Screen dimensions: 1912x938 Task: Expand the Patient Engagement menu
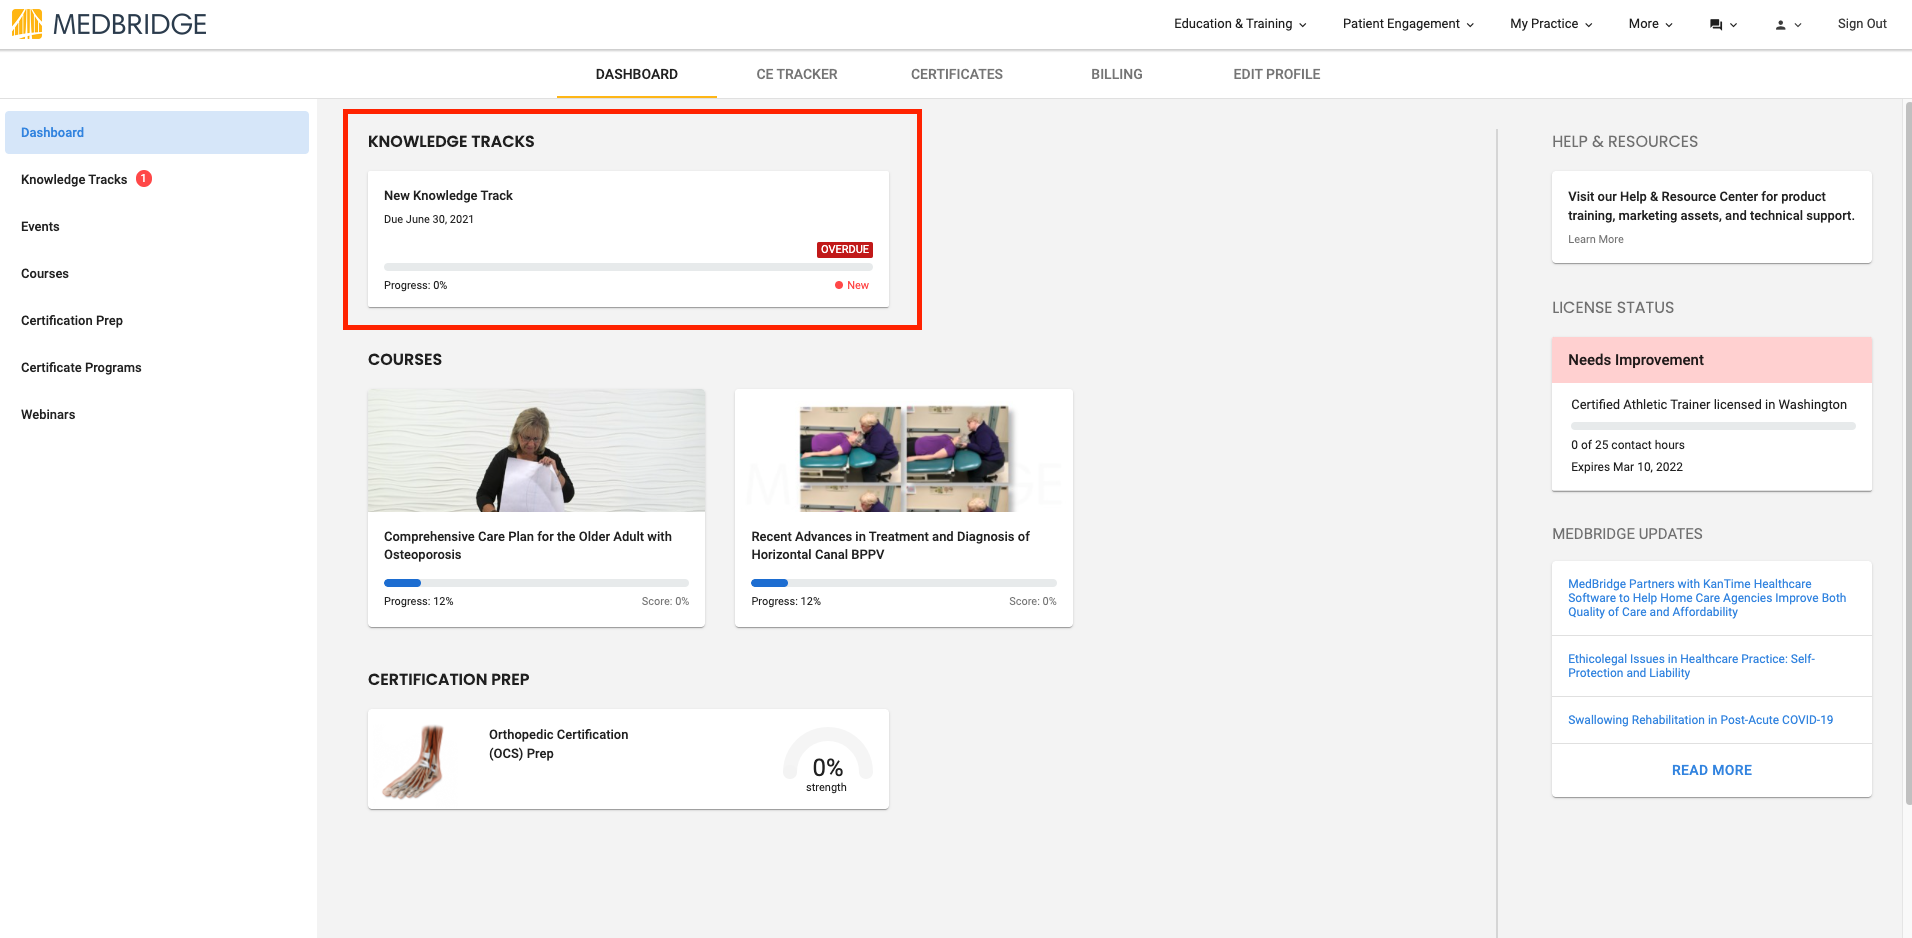[x=1408, y=24]
